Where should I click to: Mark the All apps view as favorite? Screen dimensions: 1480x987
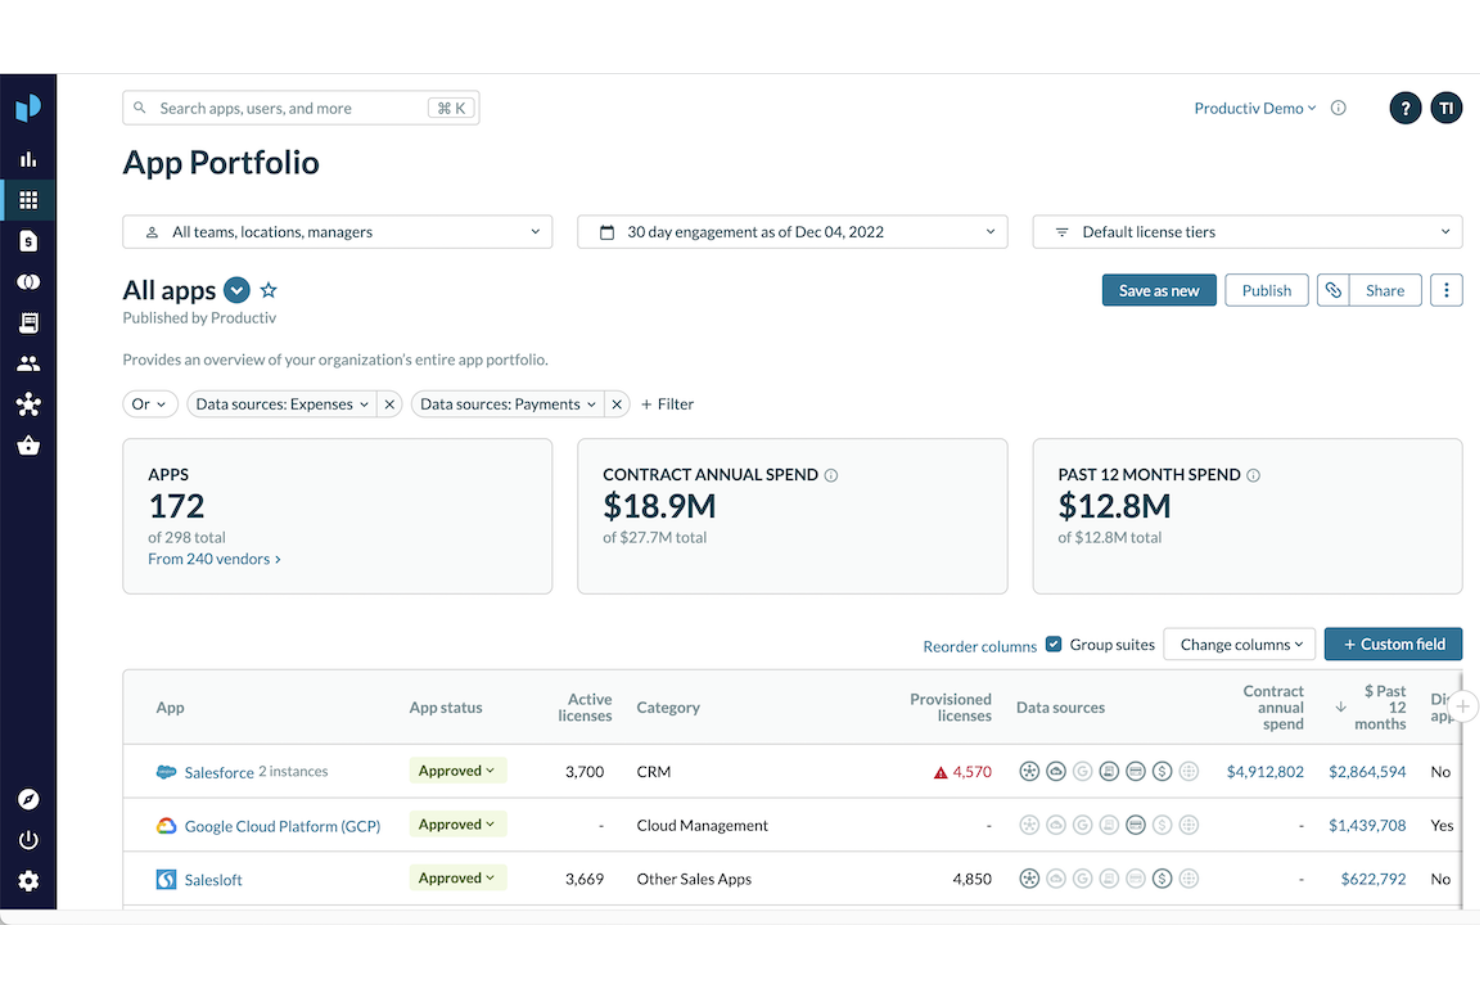[x=268, y=289]
